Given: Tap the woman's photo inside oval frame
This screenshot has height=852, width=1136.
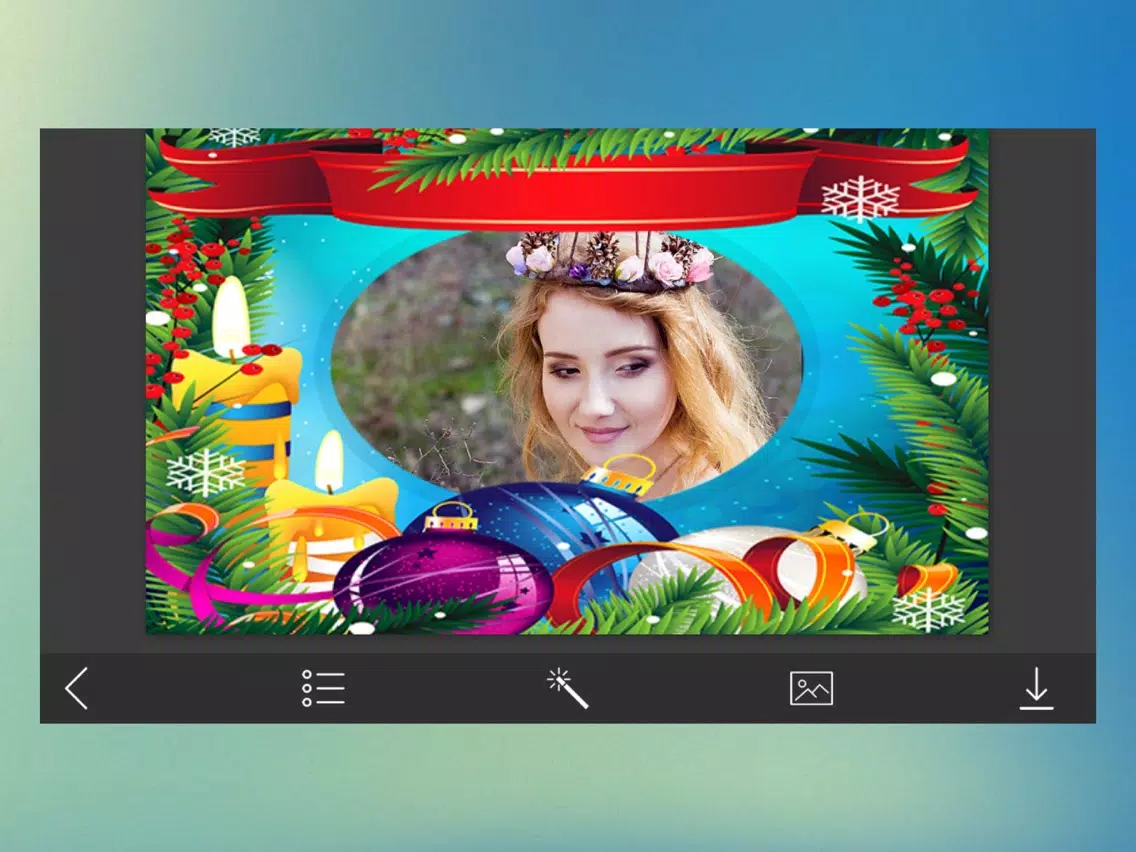Looking at the screenshot, I should tap(567, 362).
